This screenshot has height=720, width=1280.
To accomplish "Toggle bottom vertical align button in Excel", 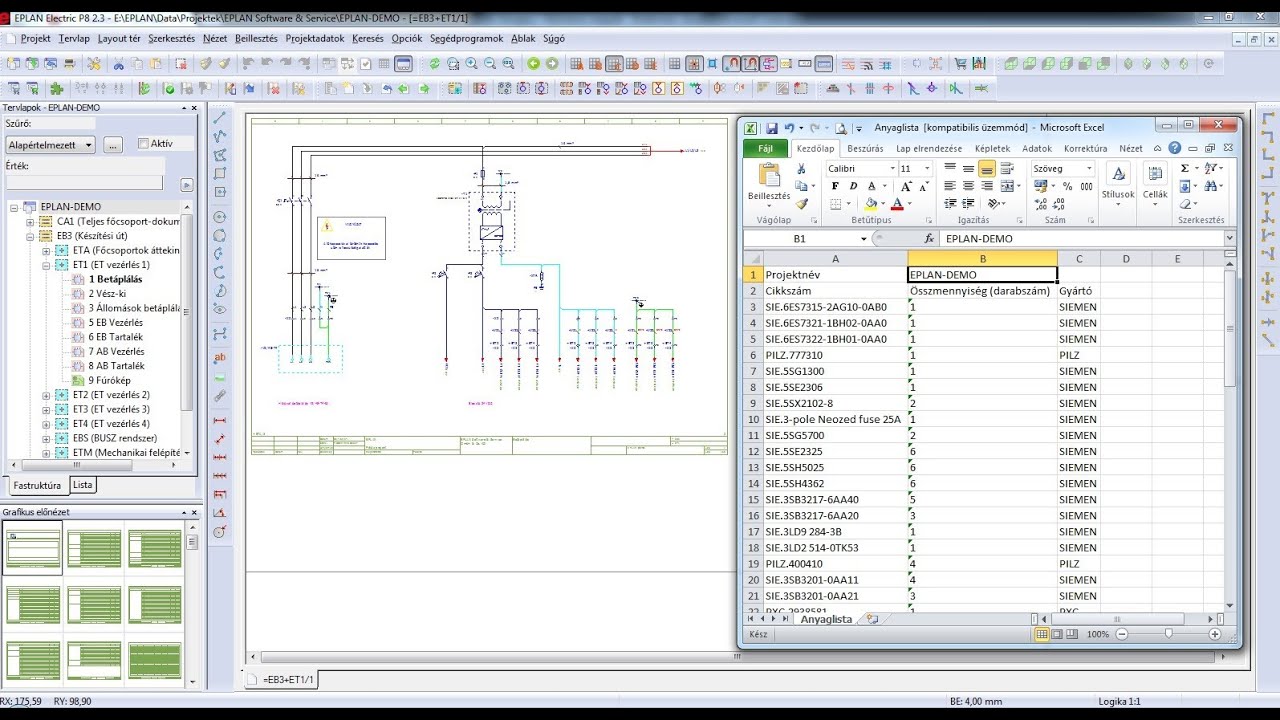I will click(987, 168).
